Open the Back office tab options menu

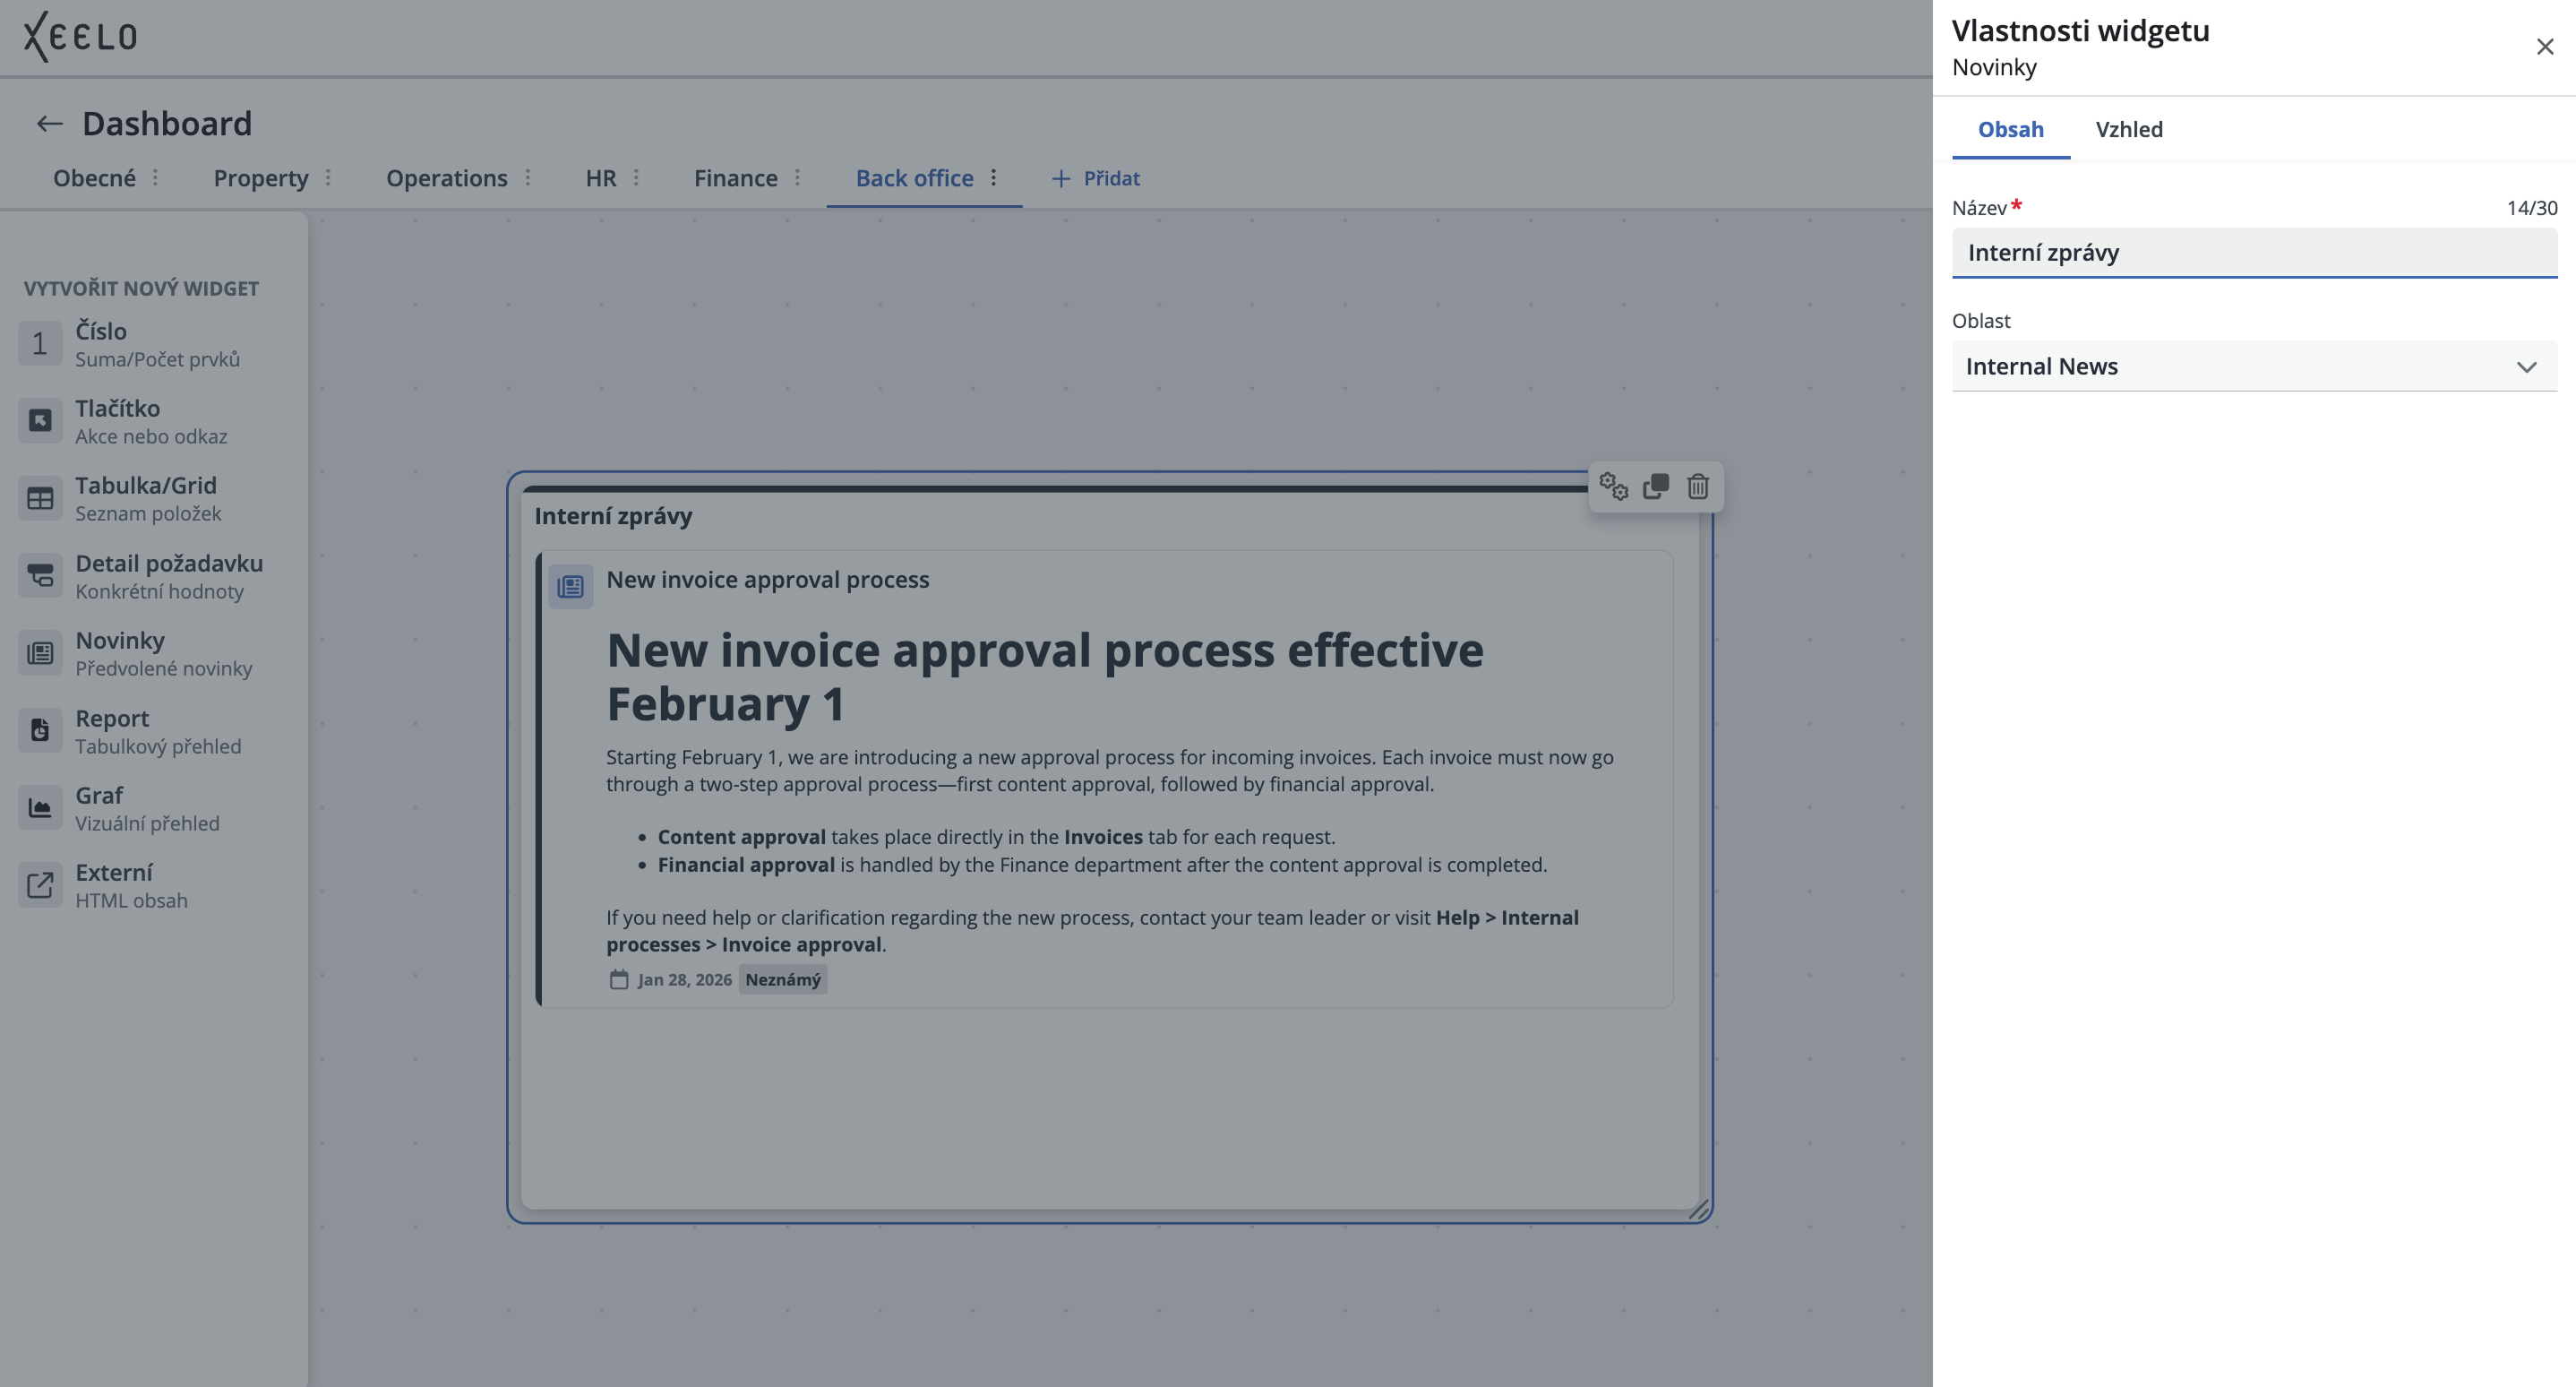[x=993, y=178]
